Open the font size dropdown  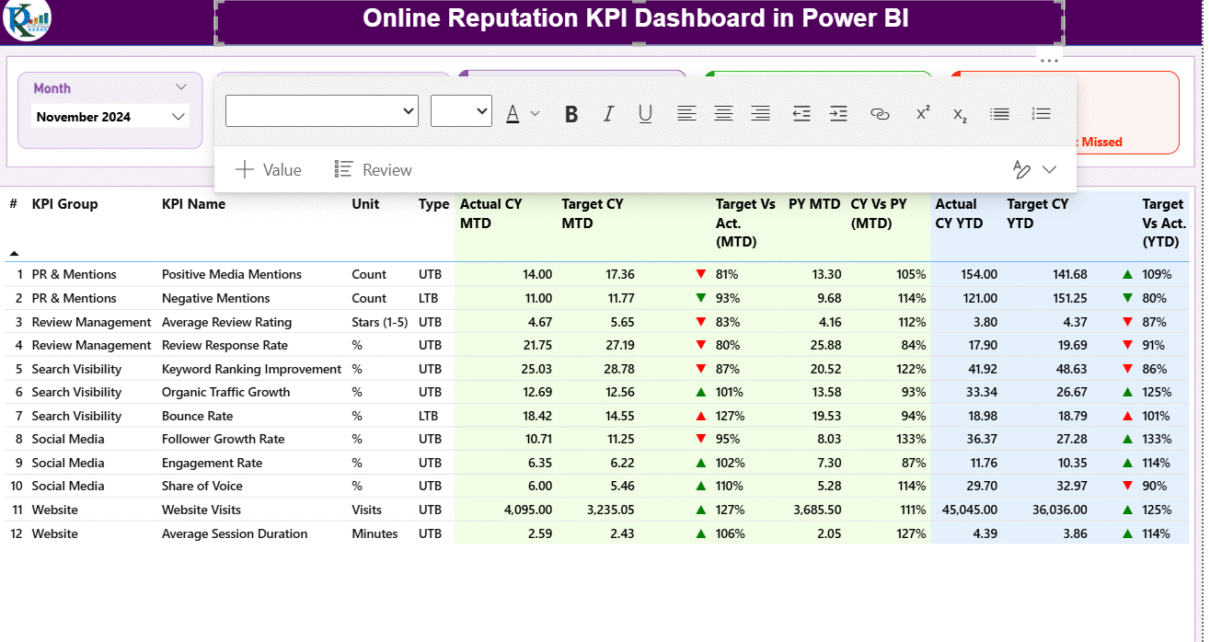click(x=461, y=111)
